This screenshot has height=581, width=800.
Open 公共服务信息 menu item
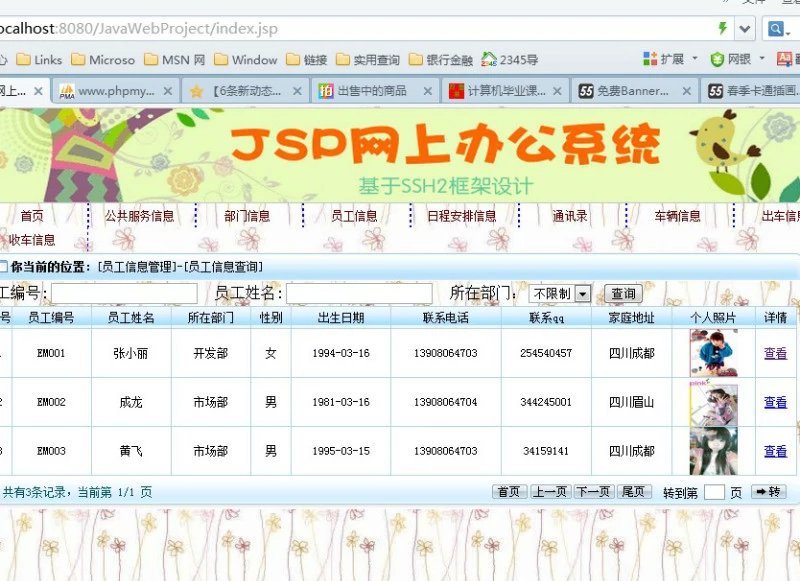pos(139,216)
